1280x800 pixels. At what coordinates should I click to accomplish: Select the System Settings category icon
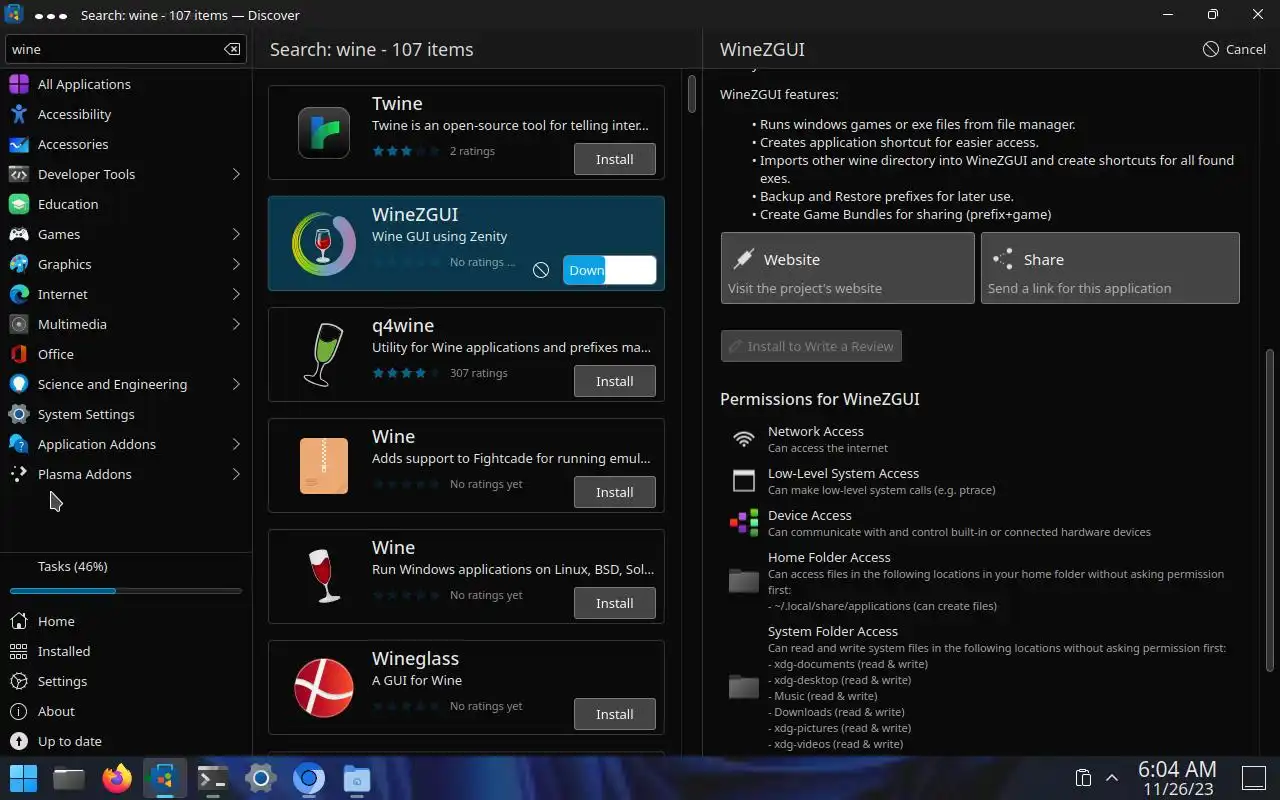click(x=19, y=414)
